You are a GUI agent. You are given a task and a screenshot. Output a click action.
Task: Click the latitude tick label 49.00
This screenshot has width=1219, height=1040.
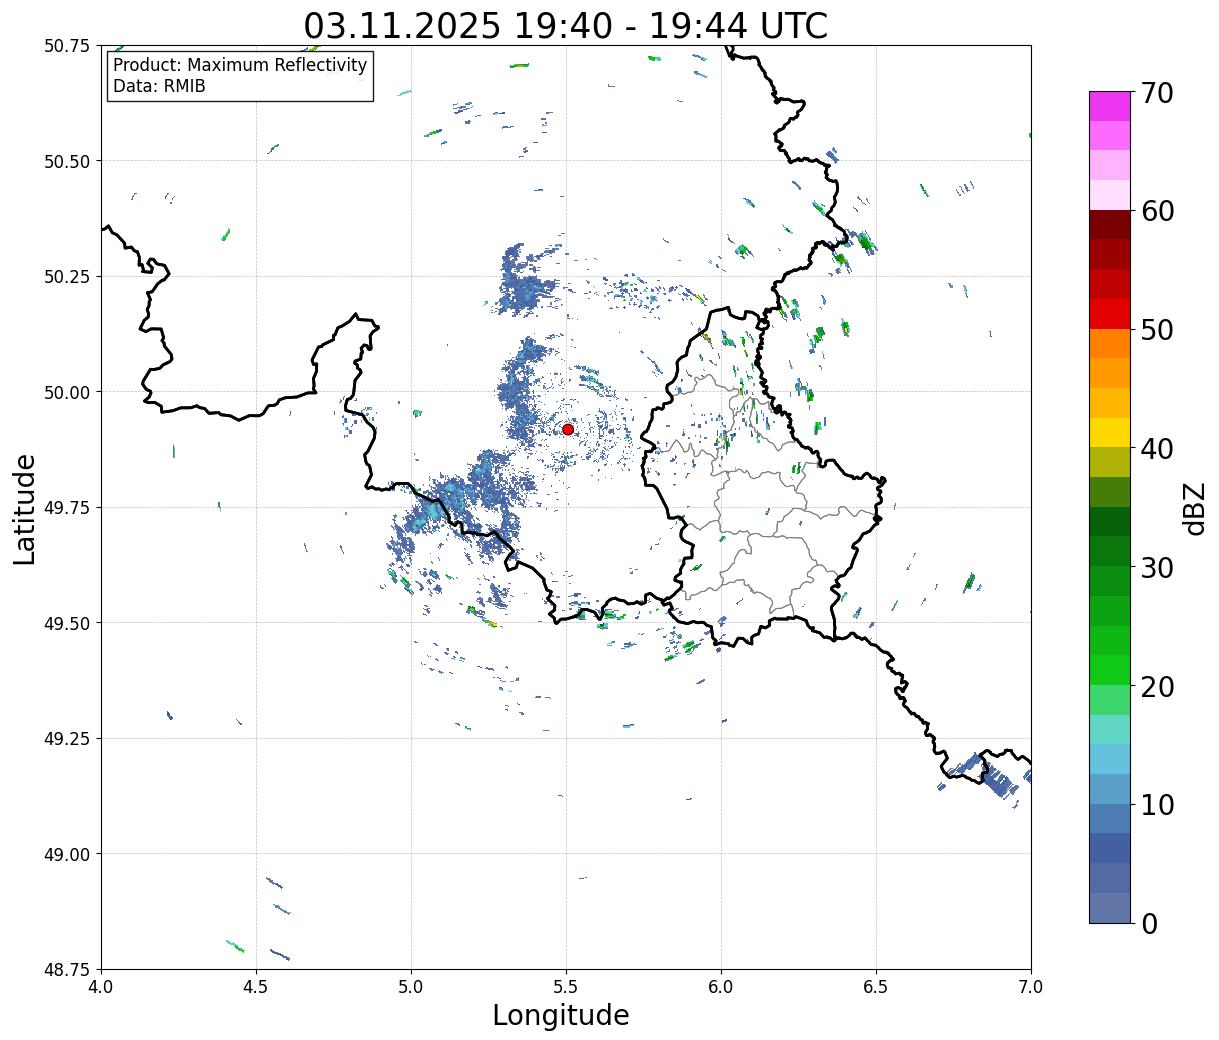tap(67, 854)
